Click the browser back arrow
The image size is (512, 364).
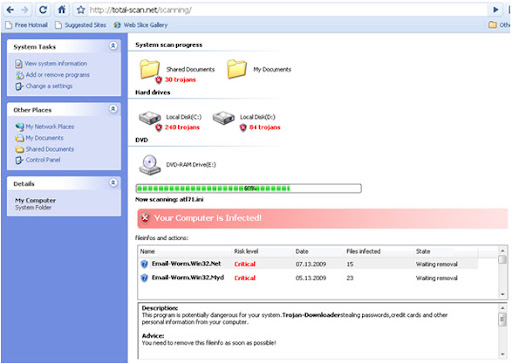10,10
